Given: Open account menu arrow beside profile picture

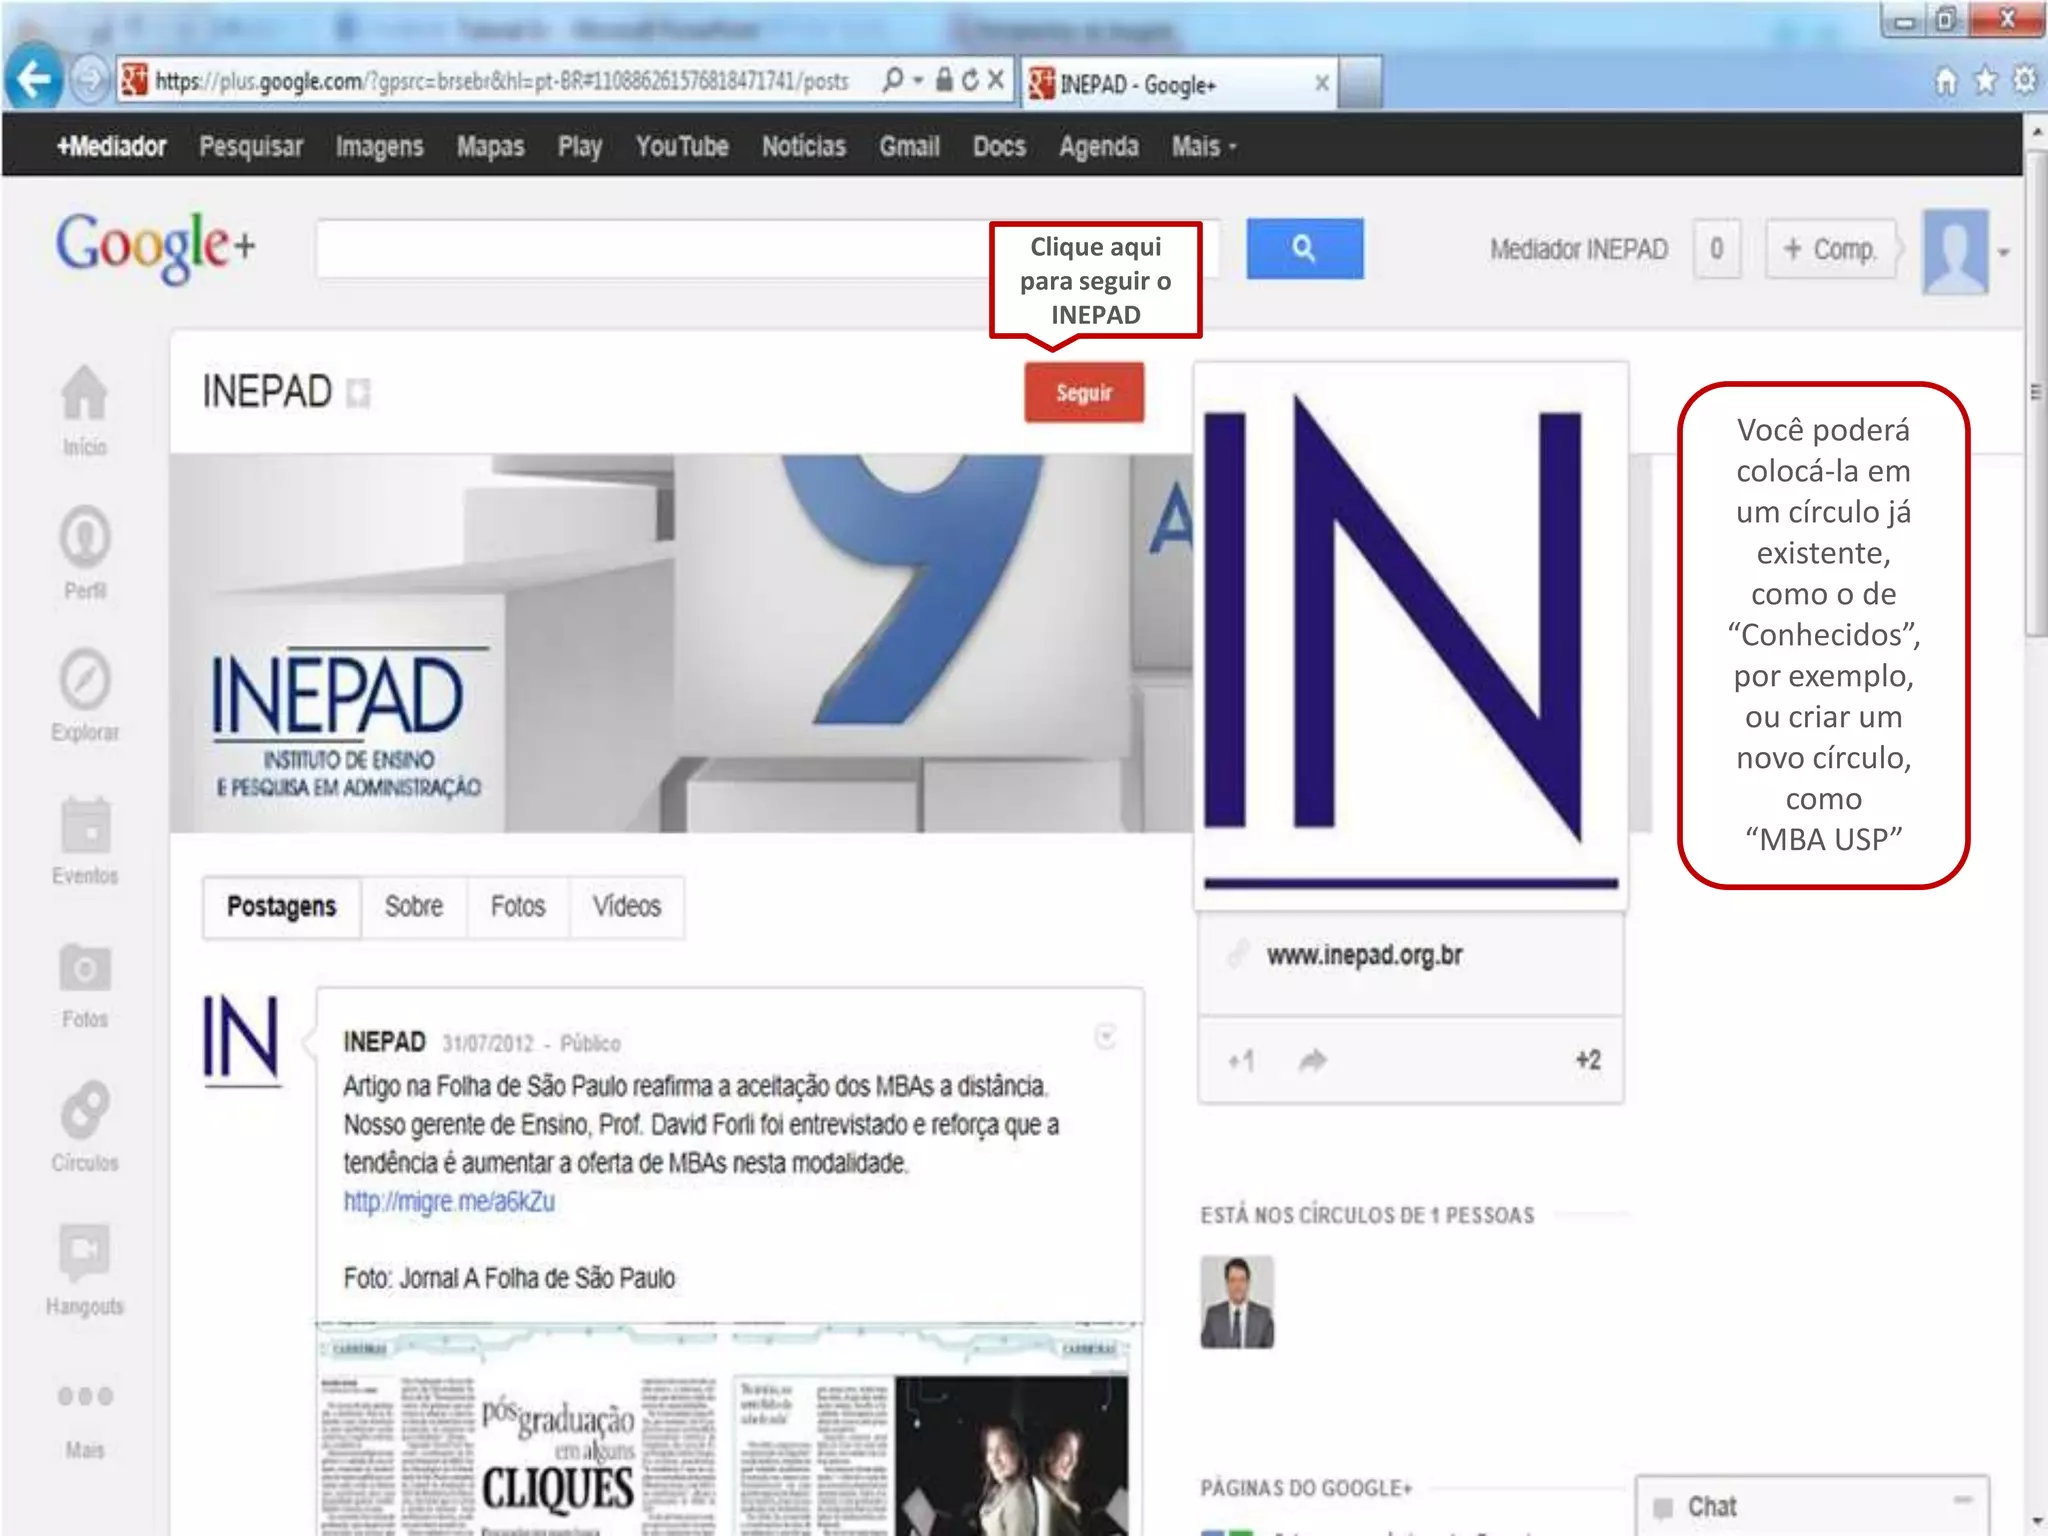Looking at the screenshot, I should 2003,253.
